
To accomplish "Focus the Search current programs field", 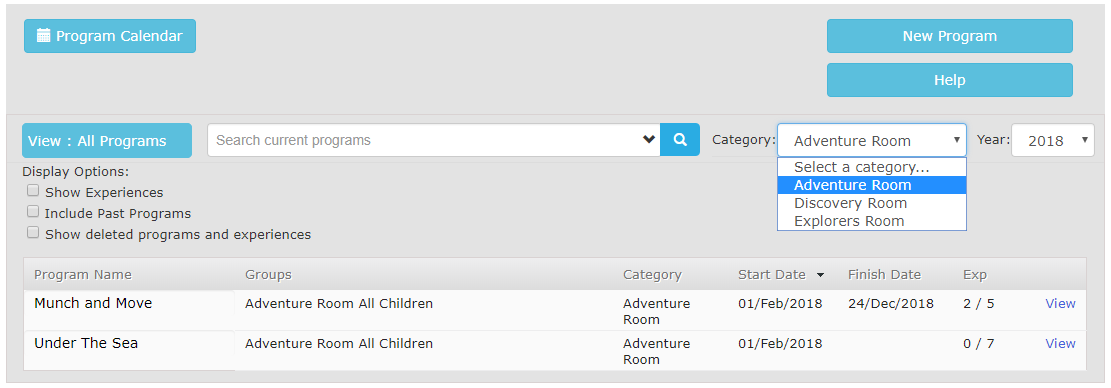I will tap(425, 140).
